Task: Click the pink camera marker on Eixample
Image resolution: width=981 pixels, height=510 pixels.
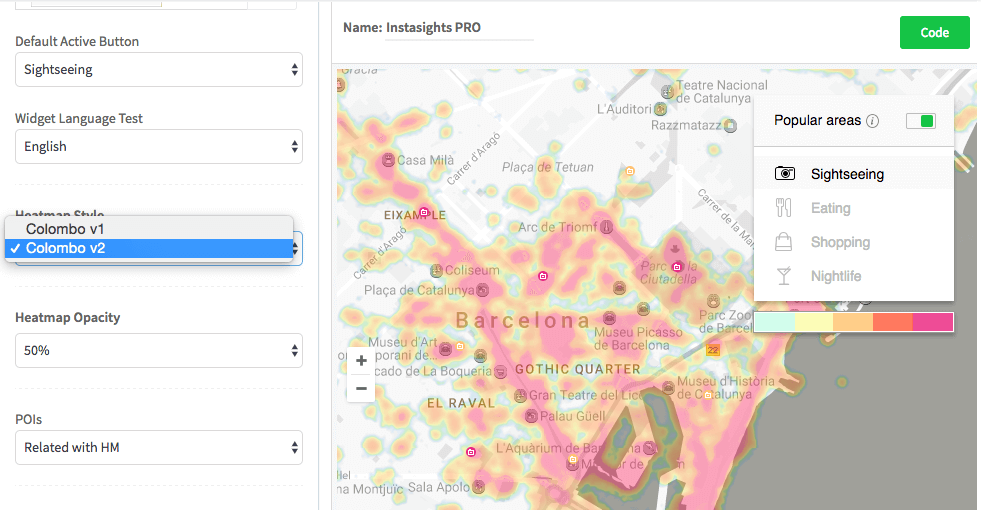Action: coord(424,212)
